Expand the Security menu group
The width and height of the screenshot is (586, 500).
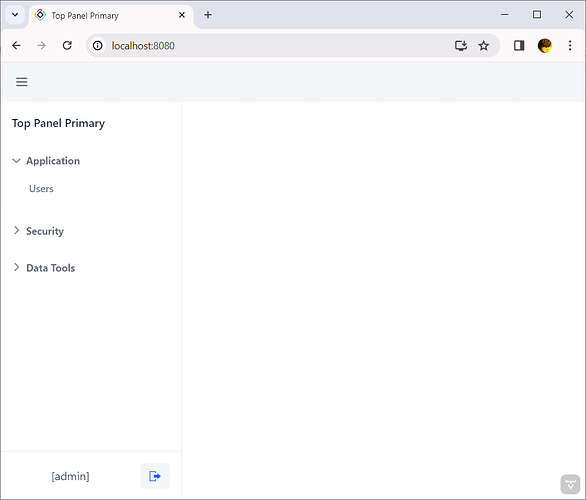click(x=38, y=231)
